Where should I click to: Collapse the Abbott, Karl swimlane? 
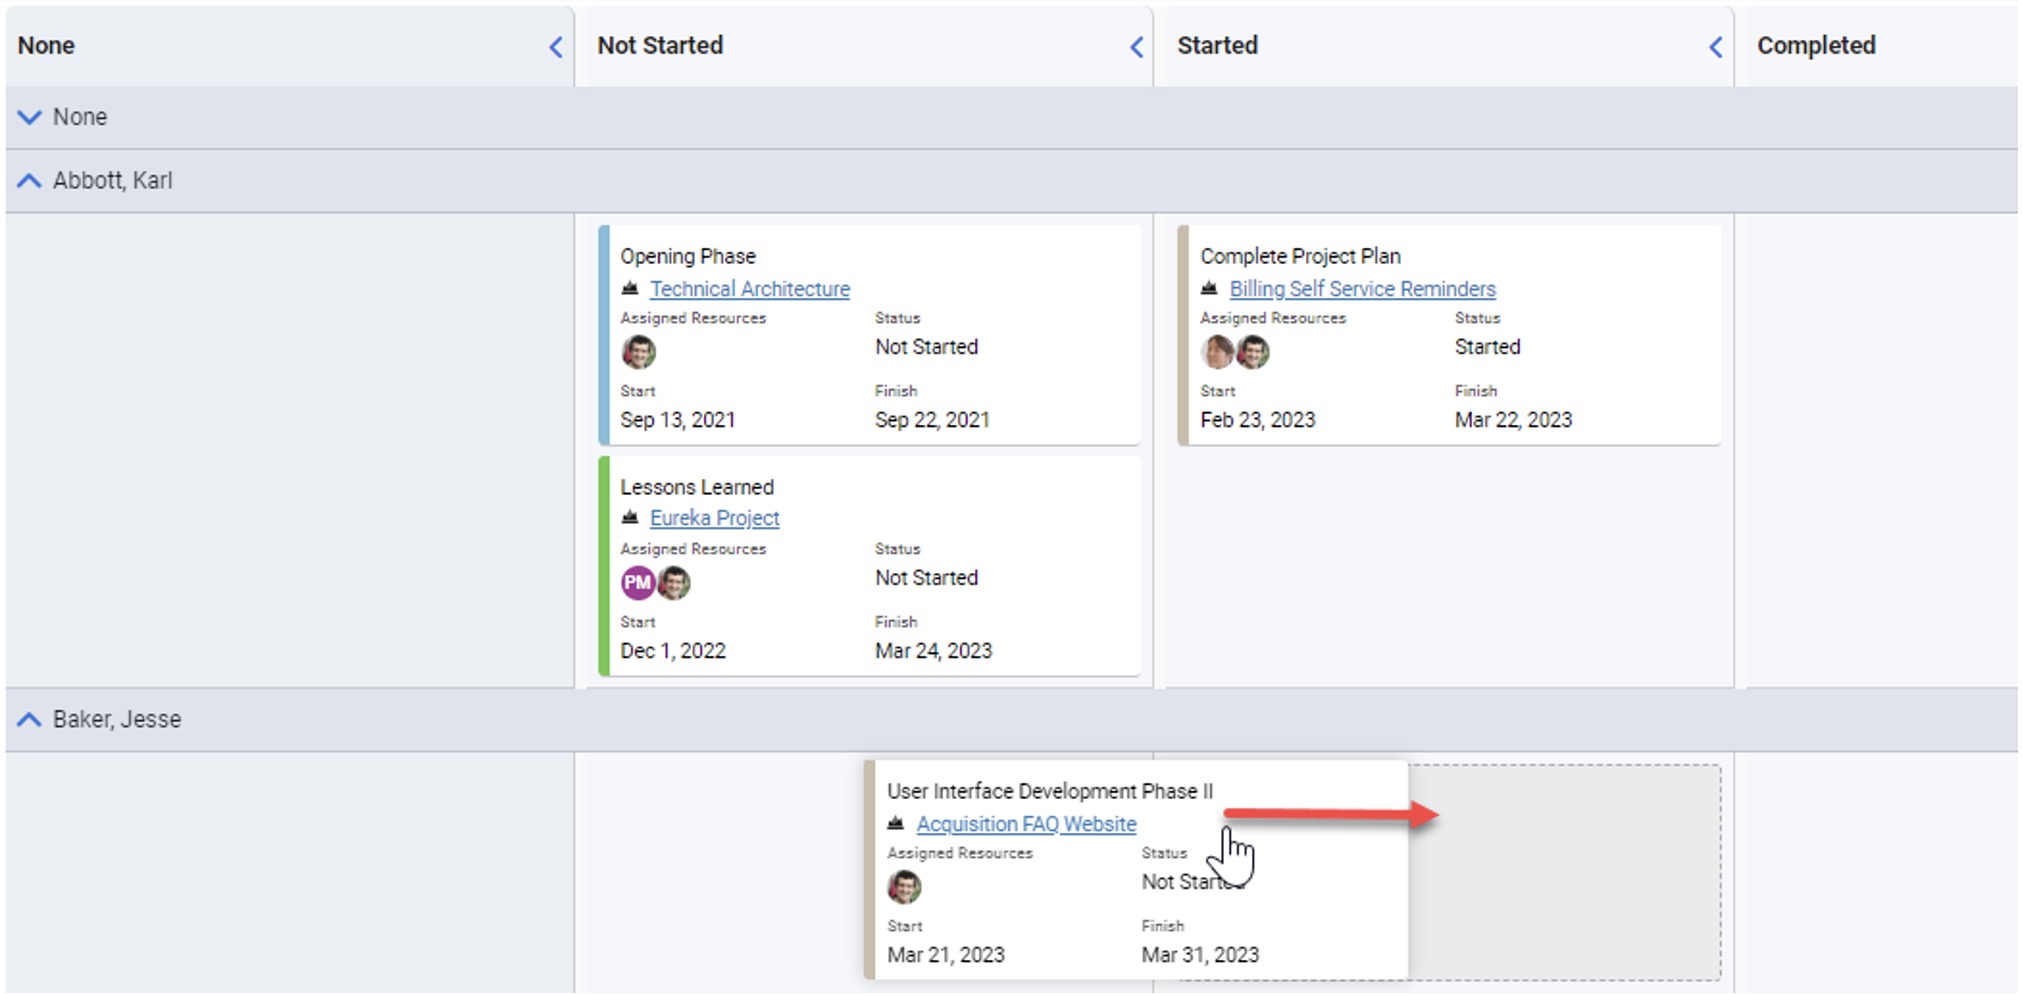pos(30,181)
